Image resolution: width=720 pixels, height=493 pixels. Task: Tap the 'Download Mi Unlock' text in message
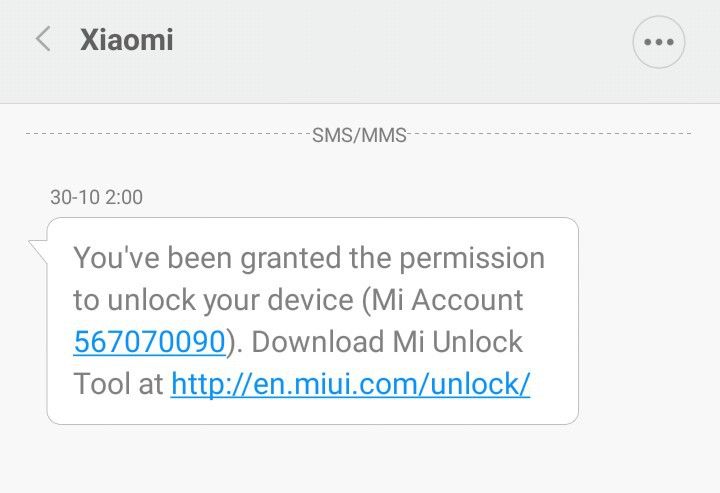387,342
